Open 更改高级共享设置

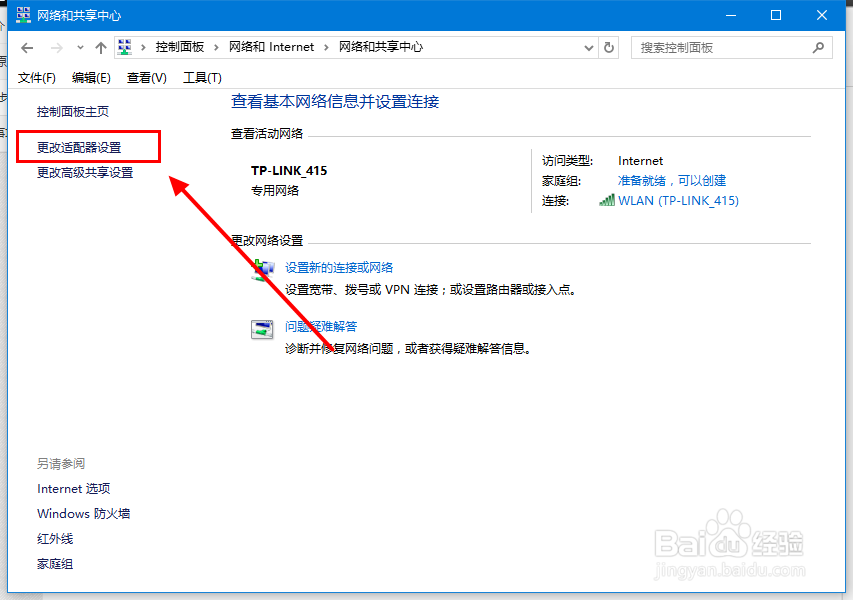pyautogui.click(x=85, y=172)
